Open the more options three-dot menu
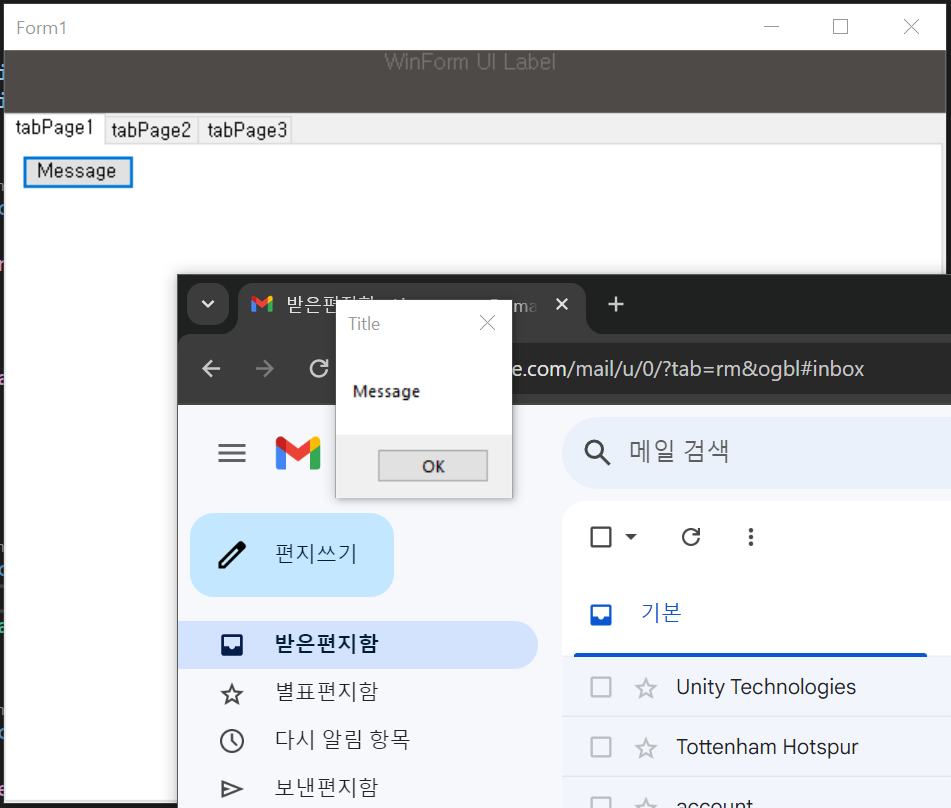Viewport: 951px width, 808px height. coord(751,537)
